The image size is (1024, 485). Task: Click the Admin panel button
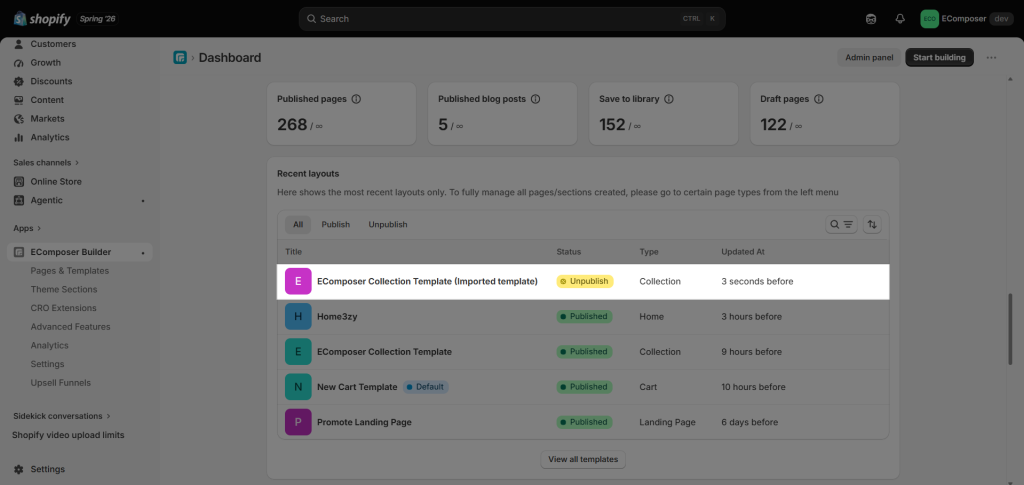(x=869, y=57)
